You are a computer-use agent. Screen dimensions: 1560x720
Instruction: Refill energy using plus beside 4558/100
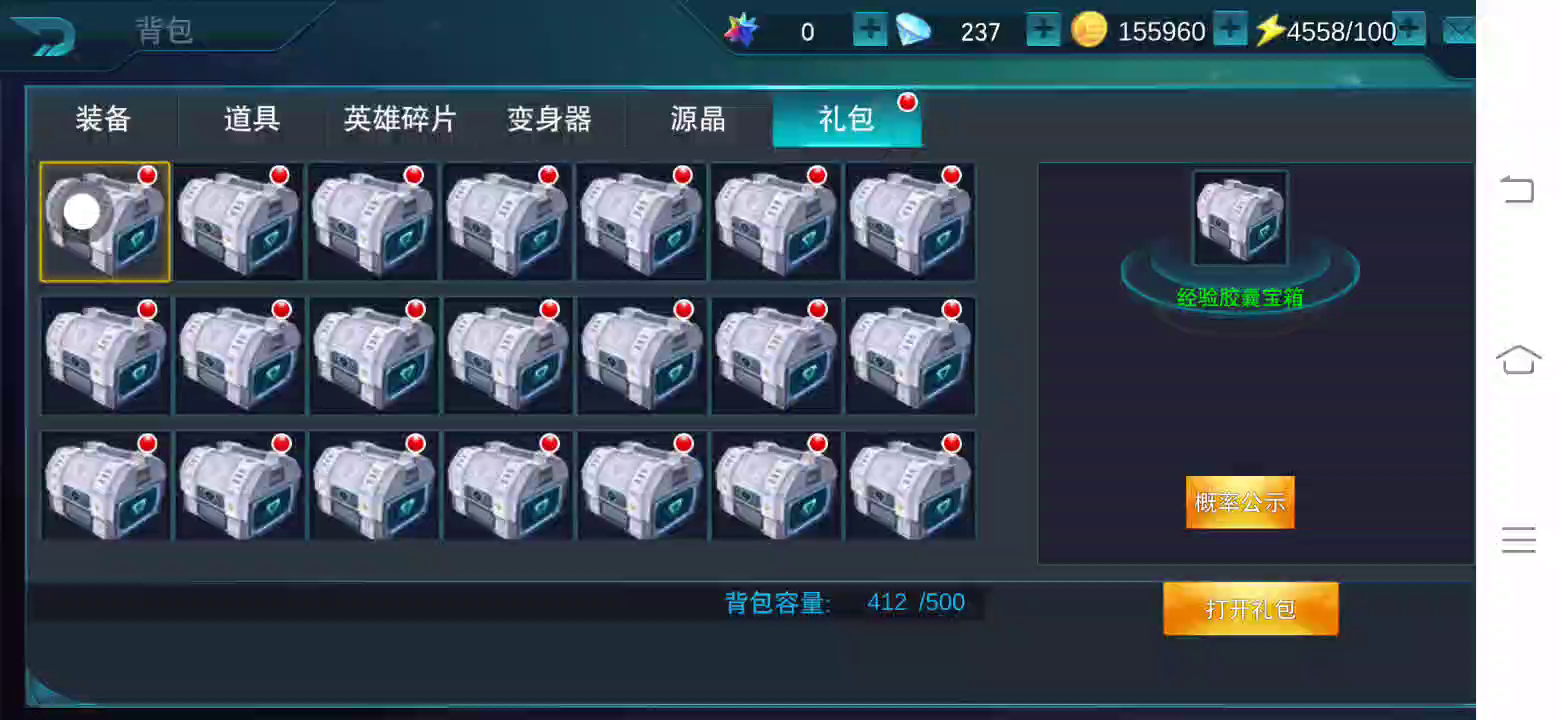(x=1408, y=30)
